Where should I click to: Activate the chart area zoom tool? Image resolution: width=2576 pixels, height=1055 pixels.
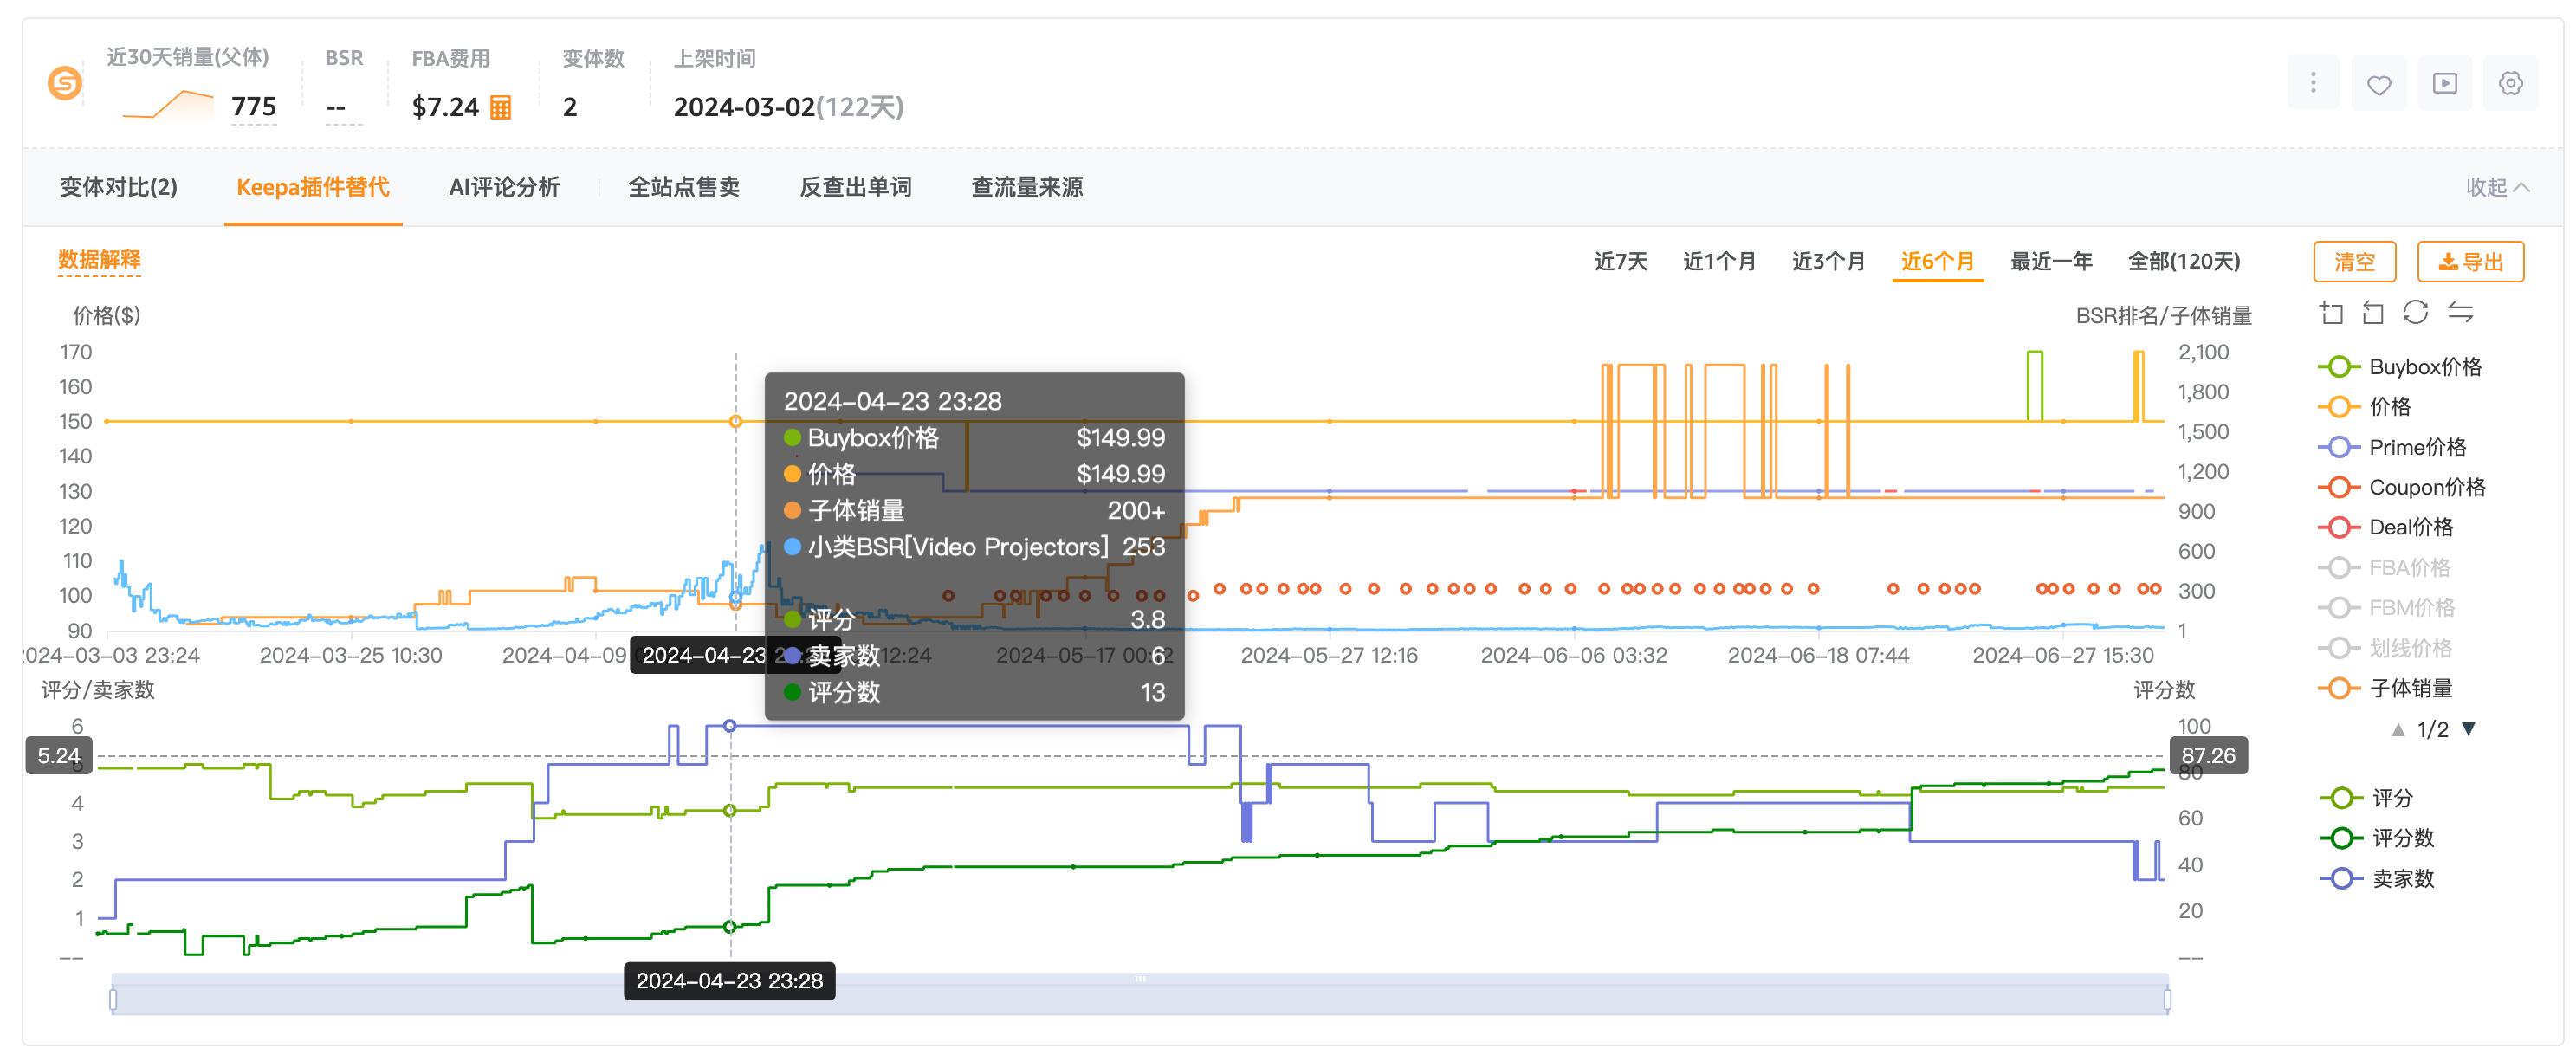click(x=2331, y=313)
